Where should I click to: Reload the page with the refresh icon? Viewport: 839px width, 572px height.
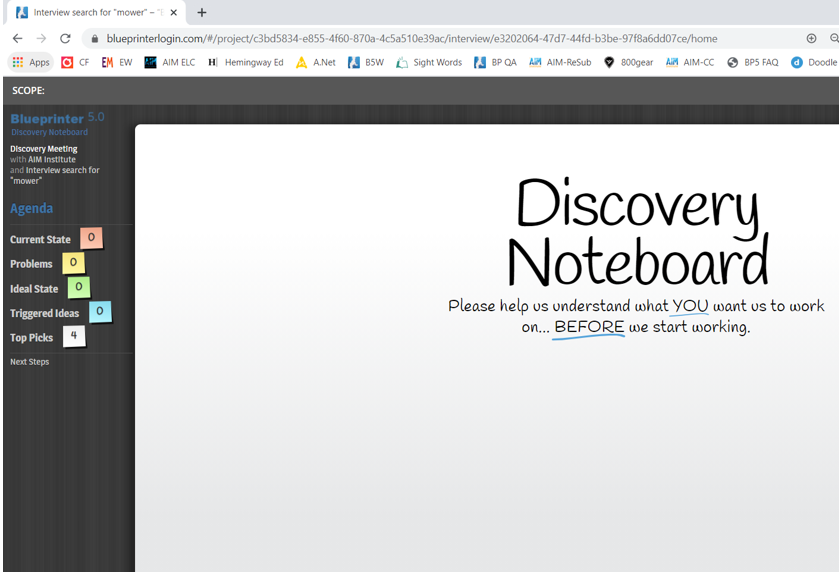pyautogui.click(x=65, y=39)
